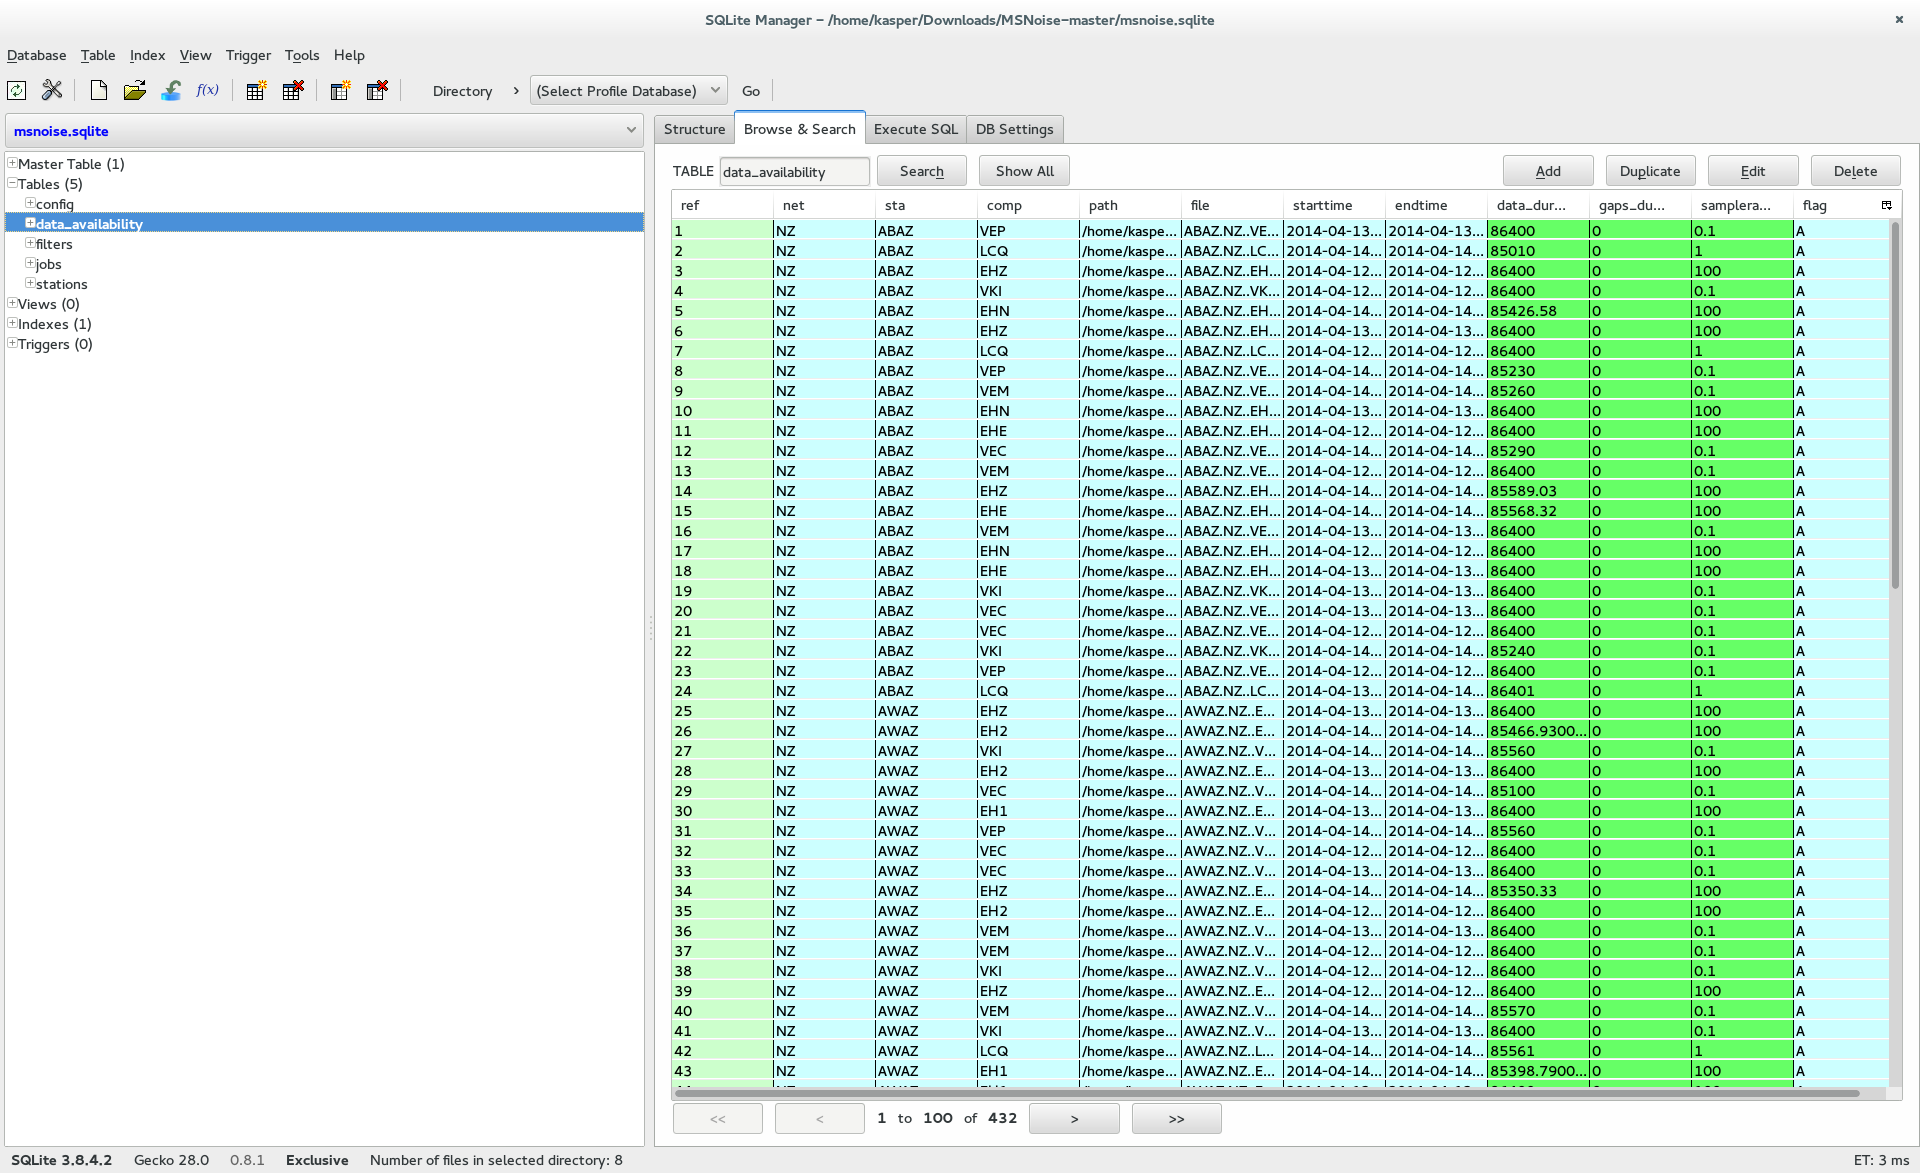This screenshot has height=1173, width=1920.
Task: Click the Refresh database icon
Action: coord(17,91)
